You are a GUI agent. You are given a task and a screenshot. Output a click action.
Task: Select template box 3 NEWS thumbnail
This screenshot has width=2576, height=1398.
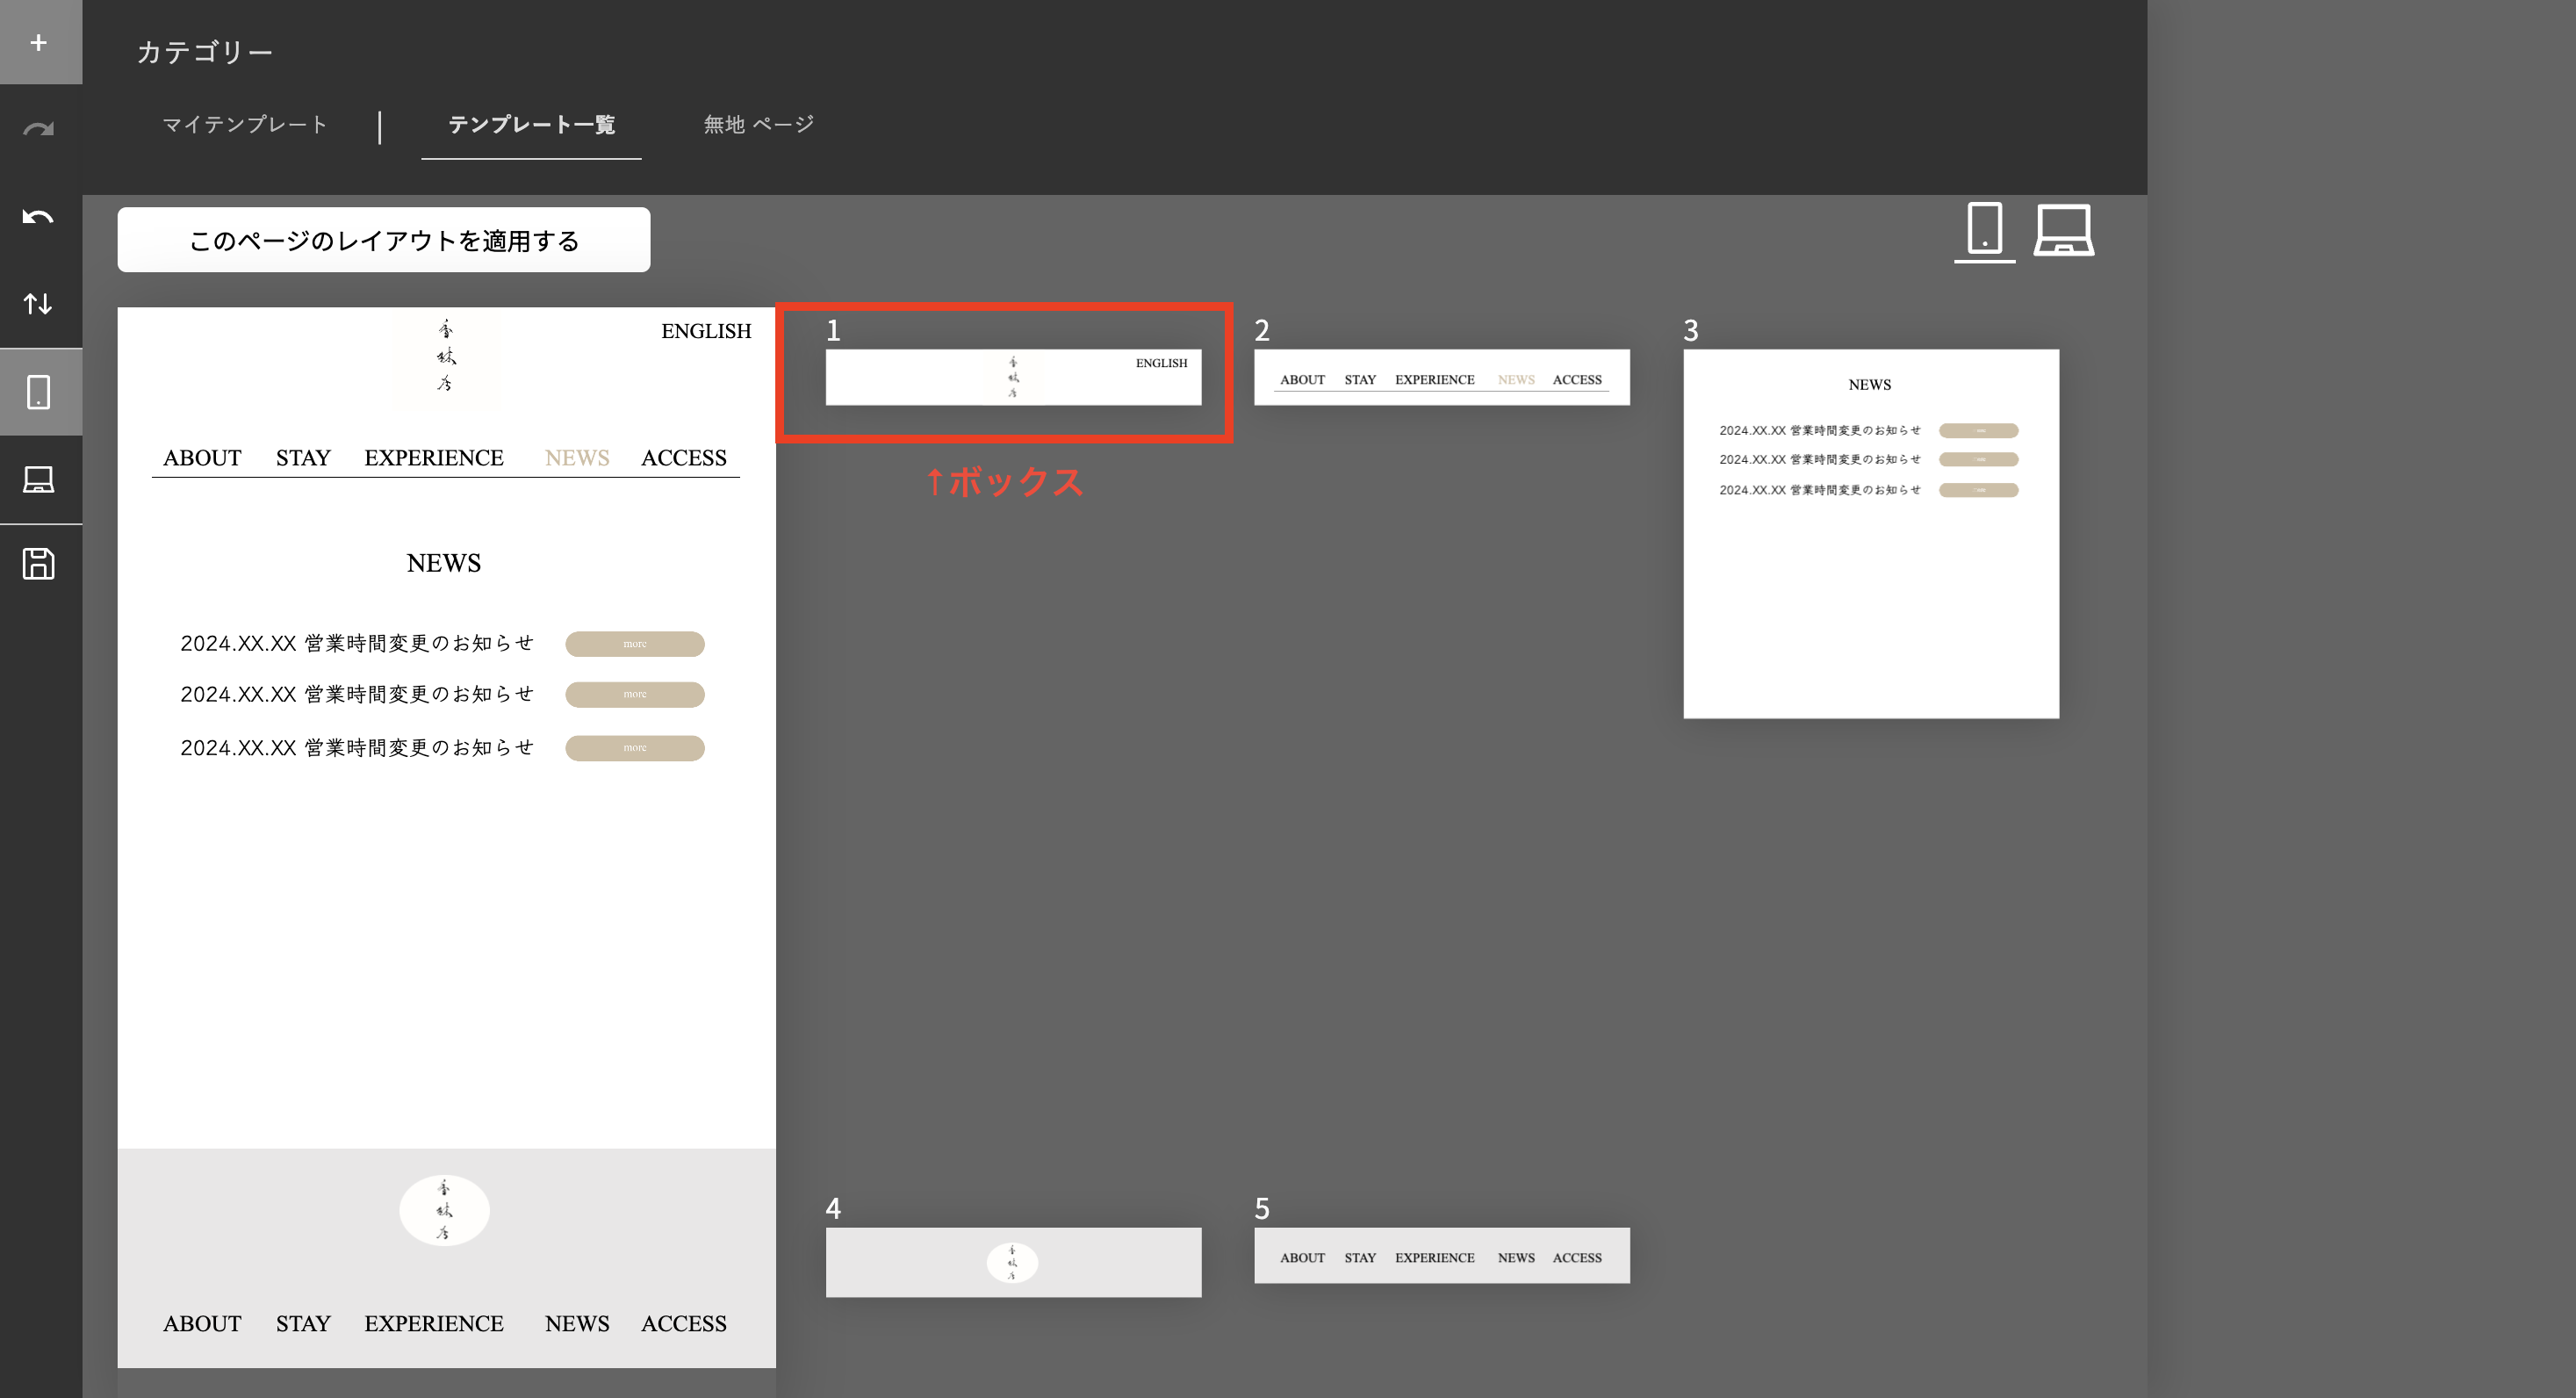pos(1870,533)
